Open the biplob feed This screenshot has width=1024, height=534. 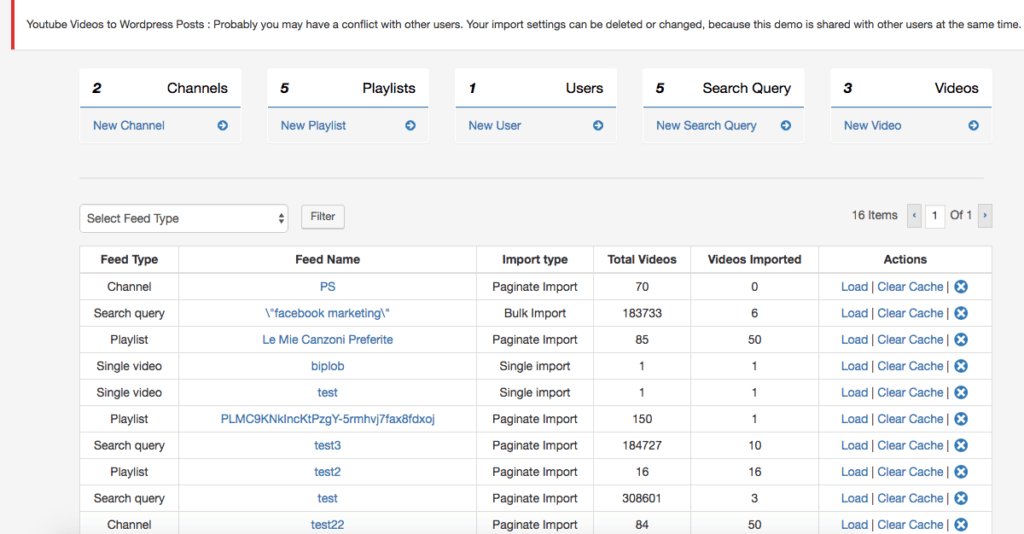tap(328, 366)
